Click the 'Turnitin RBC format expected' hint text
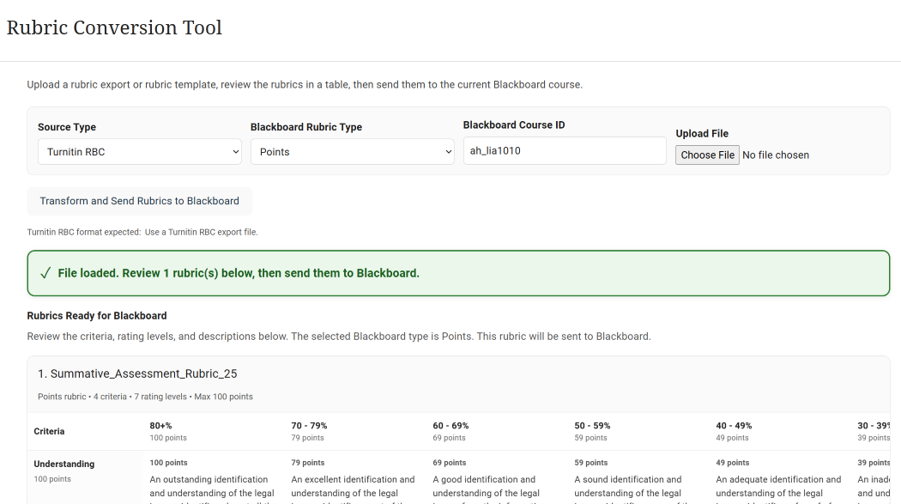The image size is (901, 504). (143, 232)
